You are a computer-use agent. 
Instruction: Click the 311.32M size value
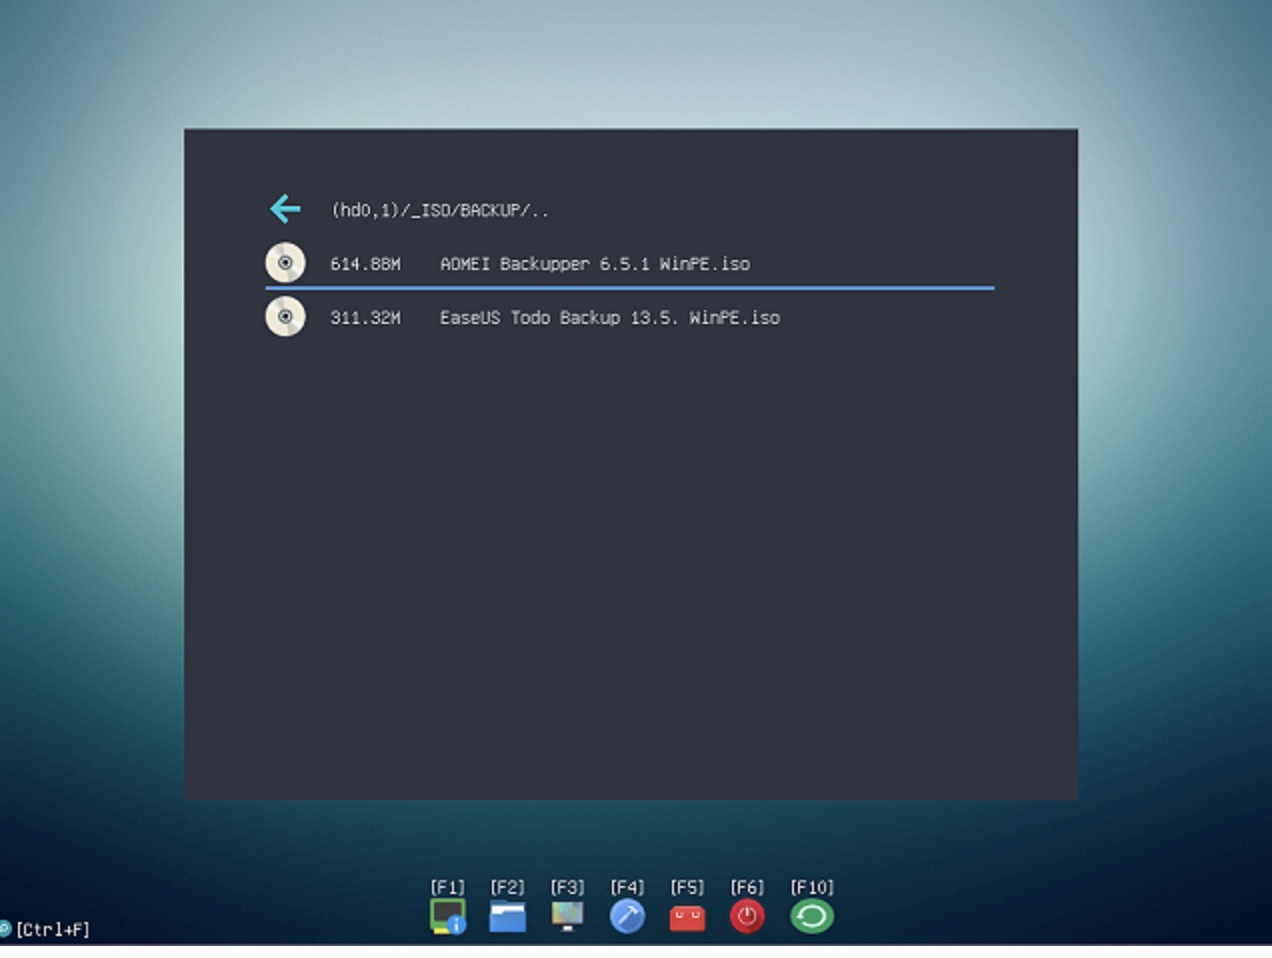coord(365,318)
